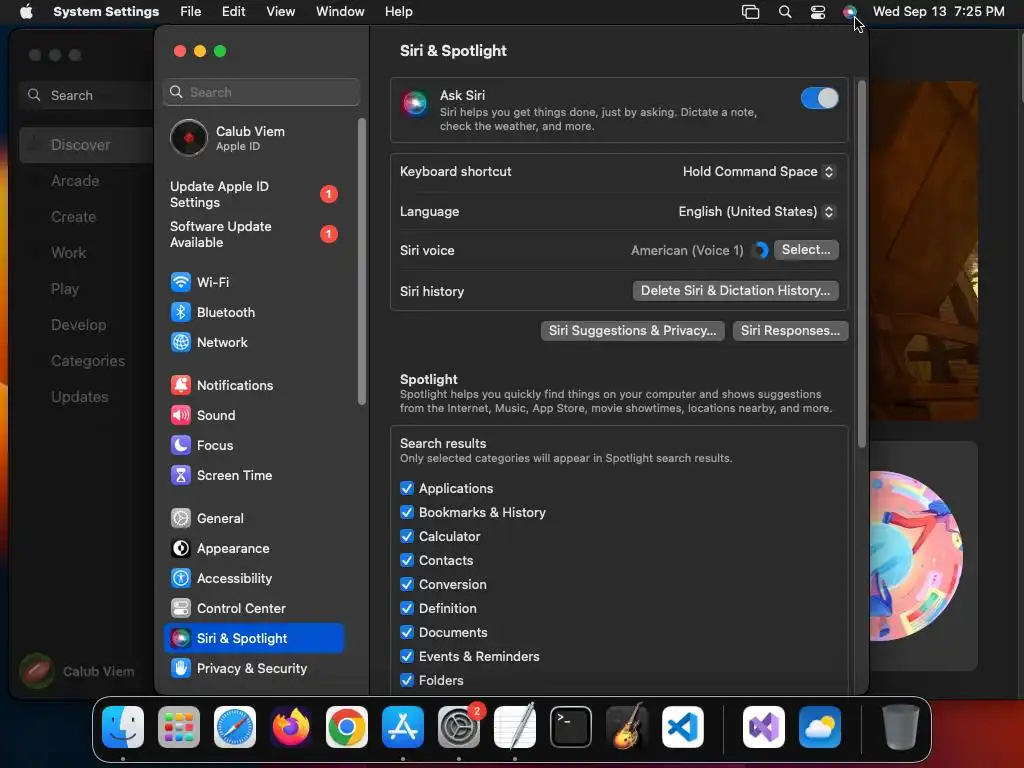Open Accessibility settings
This screenshot has width=1024, height=768.
tap(253, 579)
